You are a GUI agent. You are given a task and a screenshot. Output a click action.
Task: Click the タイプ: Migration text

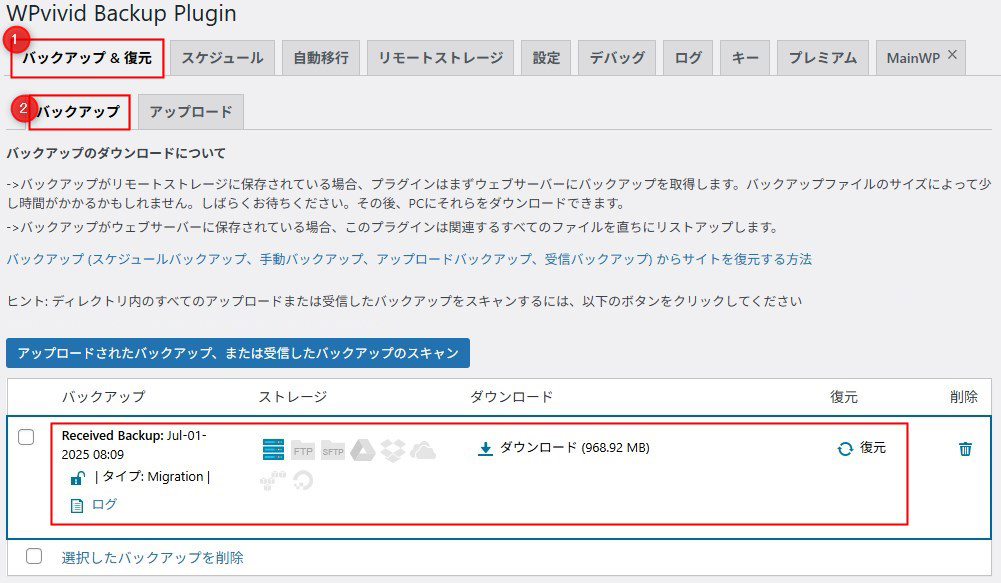click(x=153, y=476)
